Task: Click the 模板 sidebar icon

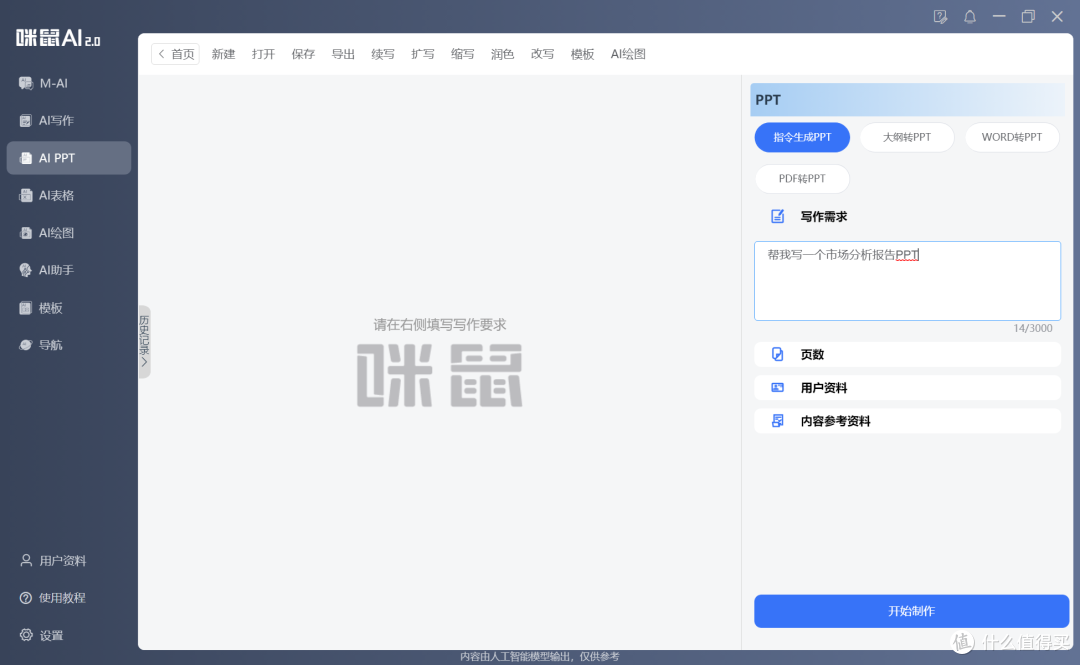Action: [25, 307]
